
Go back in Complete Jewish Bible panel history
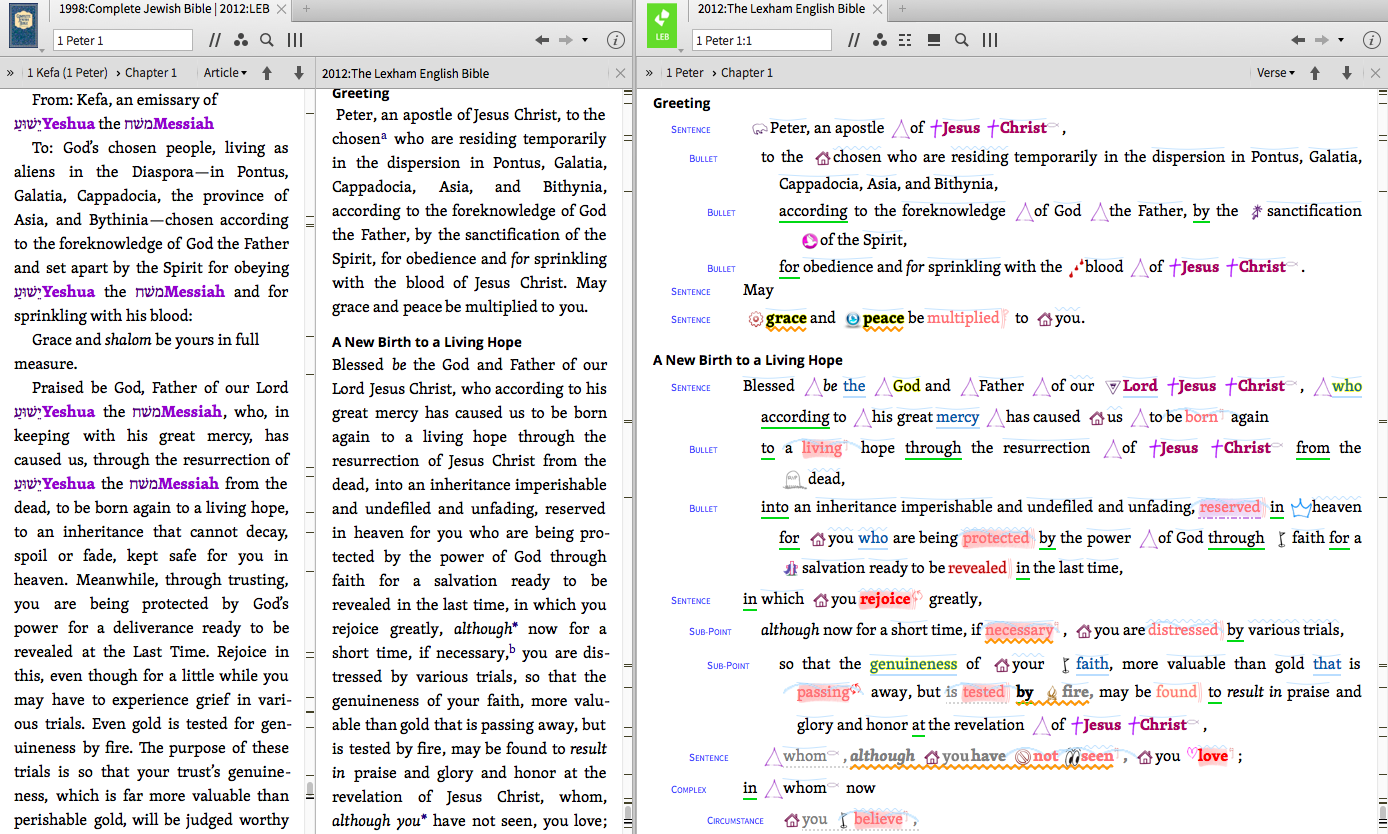click(x=542, y=40)
